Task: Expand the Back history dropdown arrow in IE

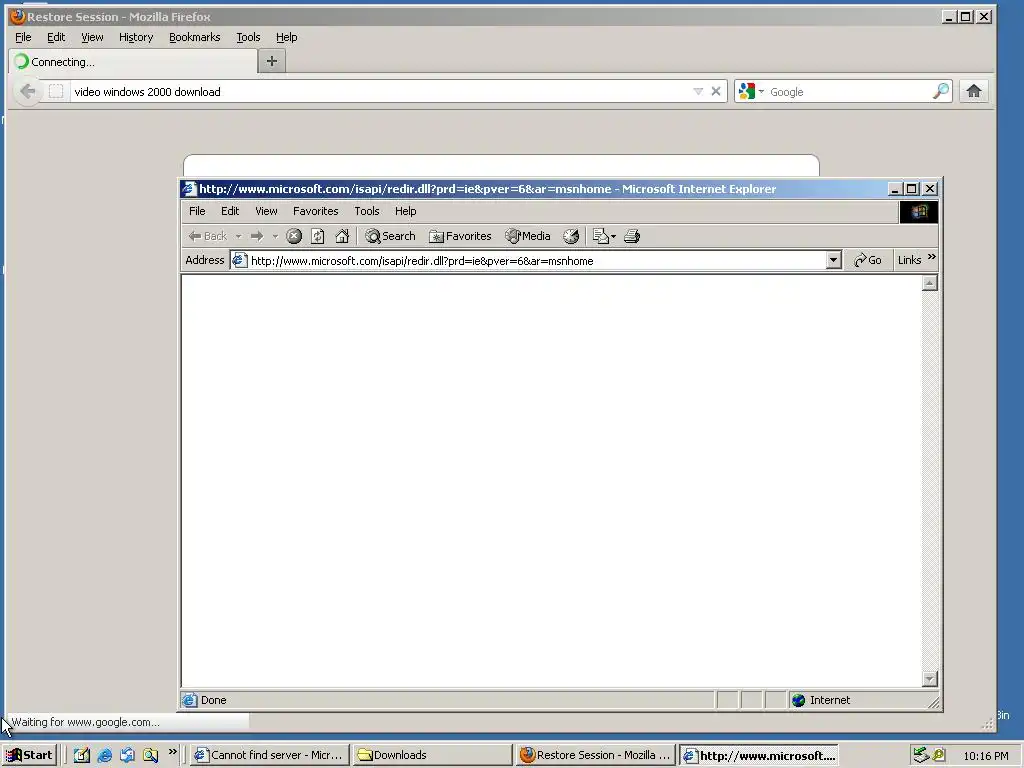Action: 238,236
